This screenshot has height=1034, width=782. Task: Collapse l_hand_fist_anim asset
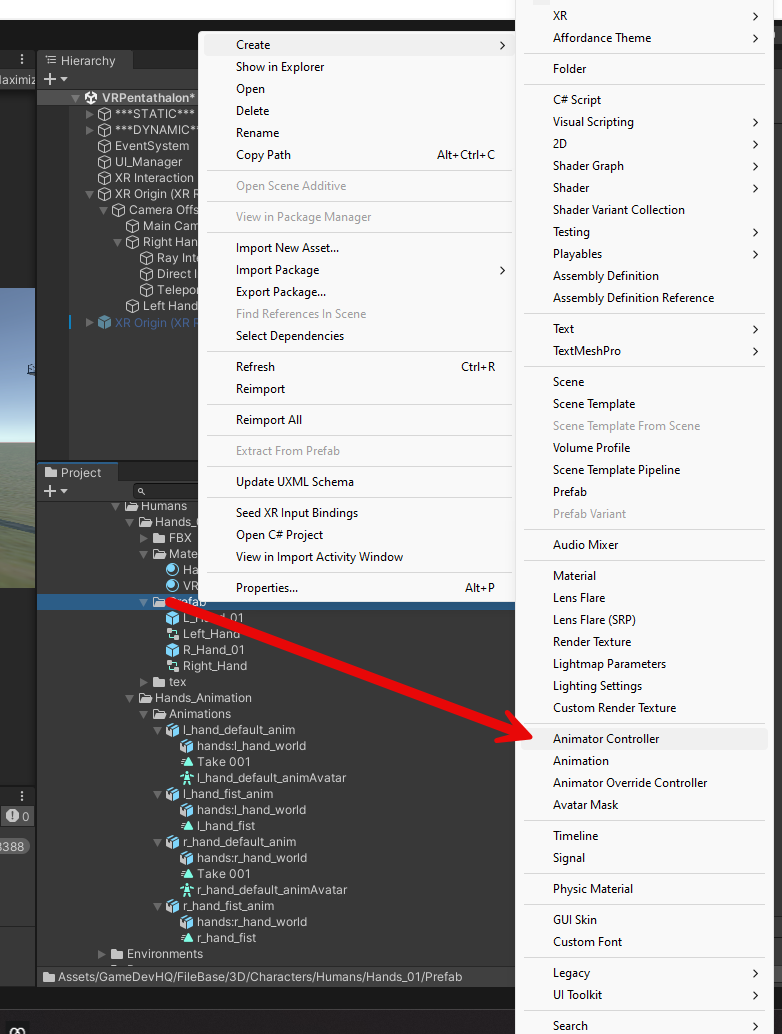158,795
